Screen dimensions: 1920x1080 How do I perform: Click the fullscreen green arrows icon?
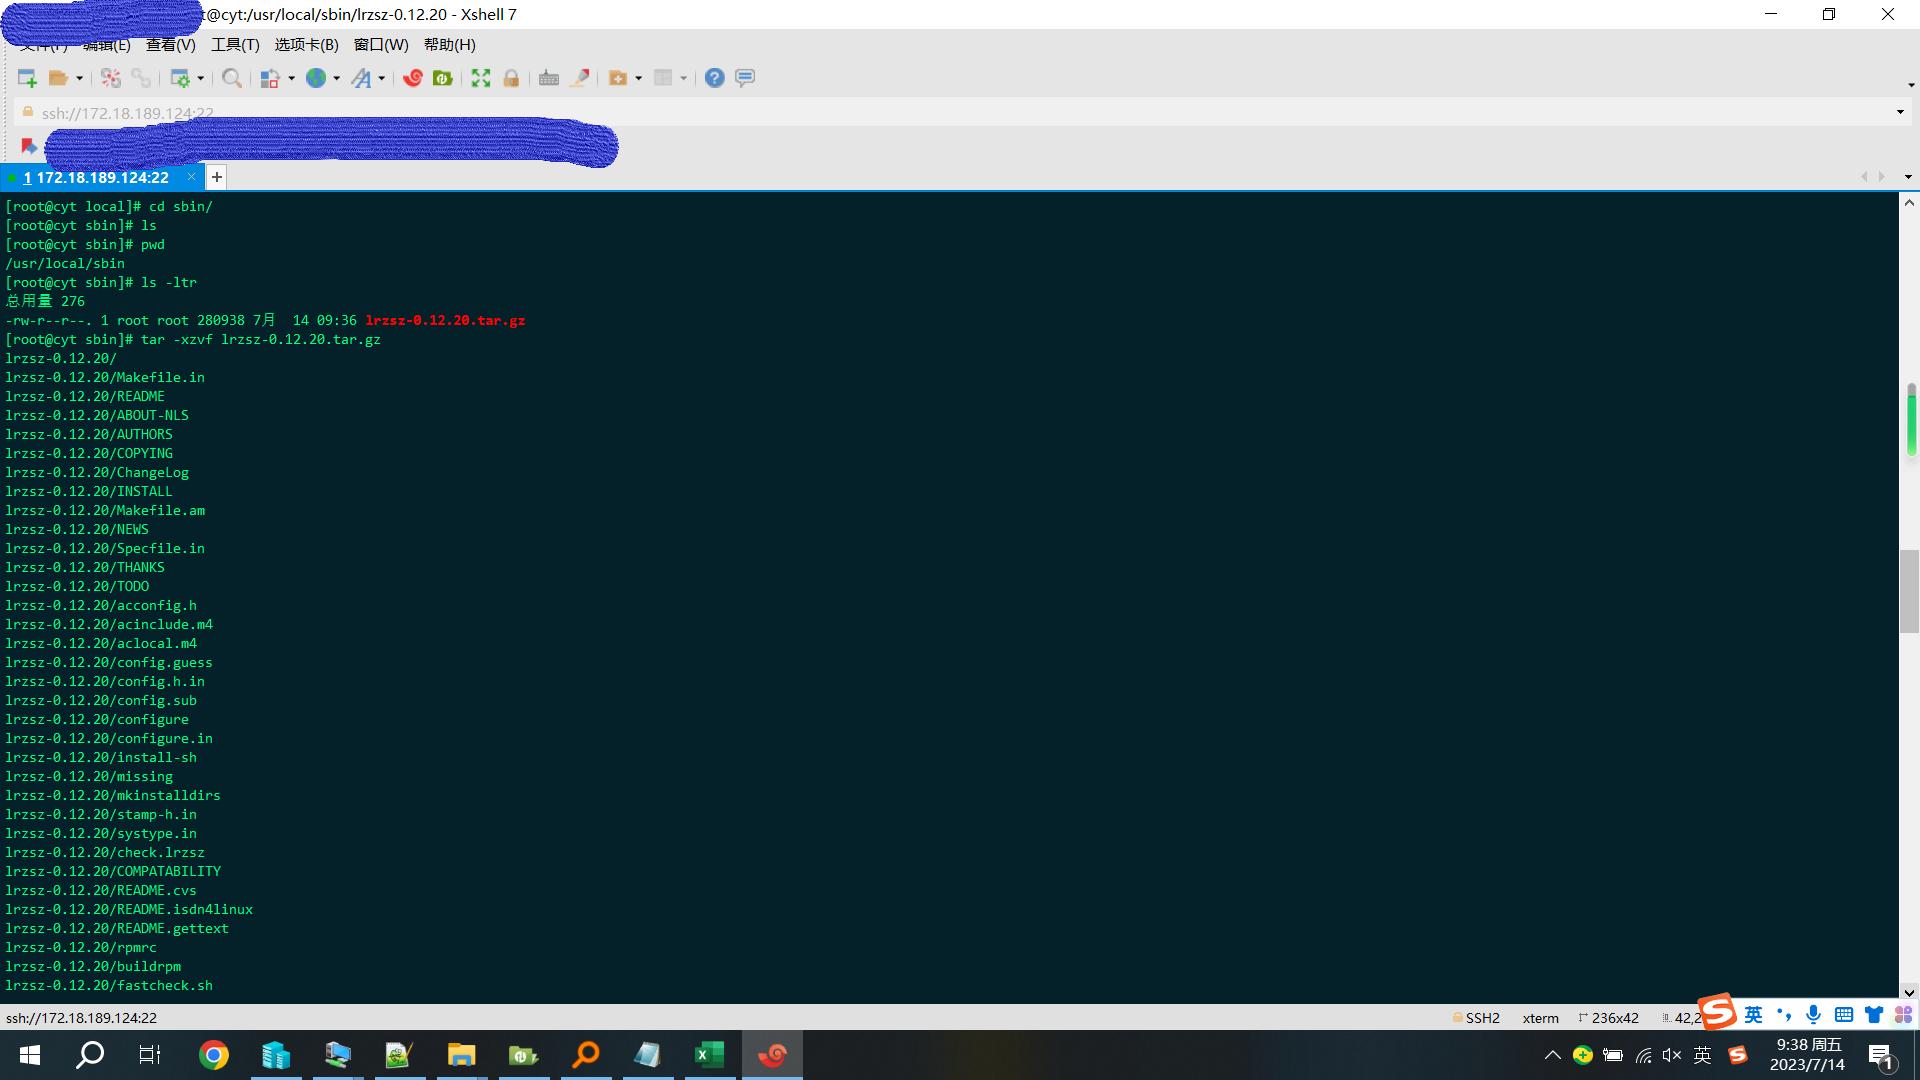[x=481, y=78]
